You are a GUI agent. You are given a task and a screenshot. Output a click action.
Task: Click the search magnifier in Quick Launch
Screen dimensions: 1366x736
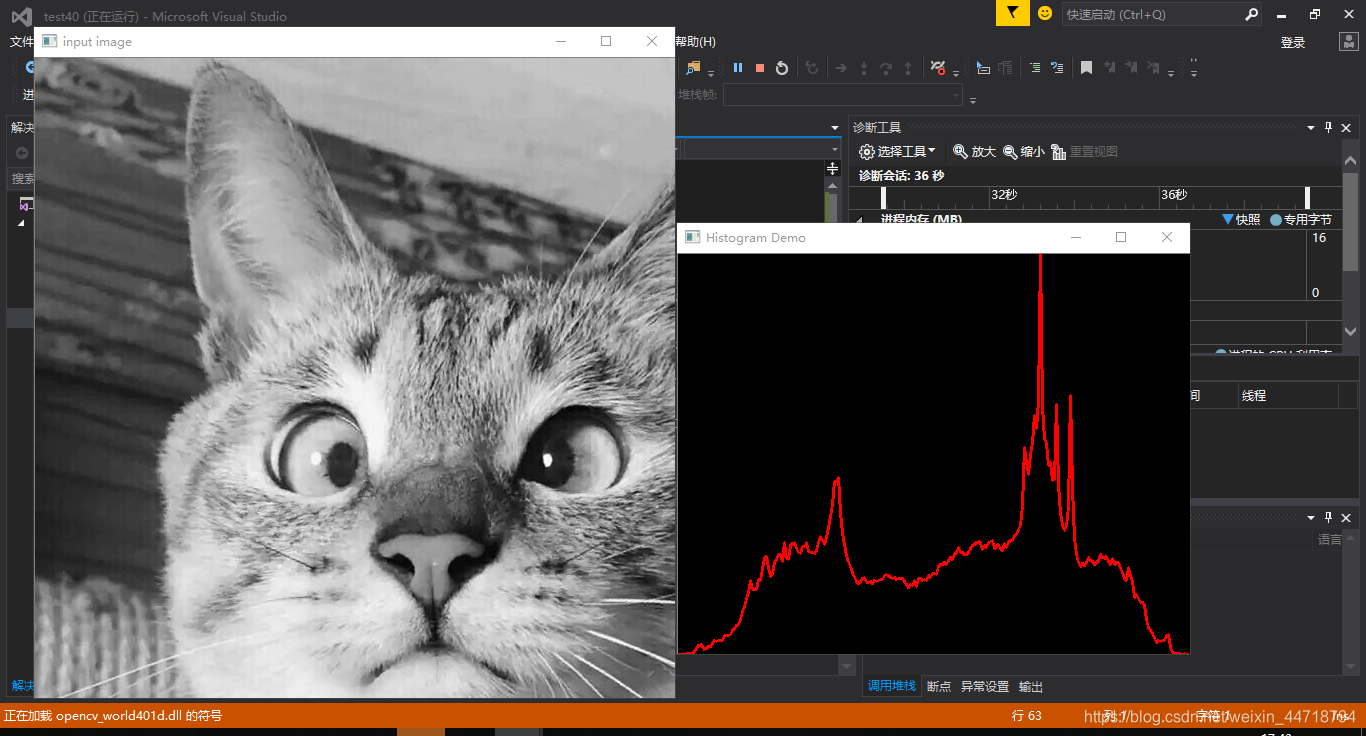click(x=1251, y=14)
